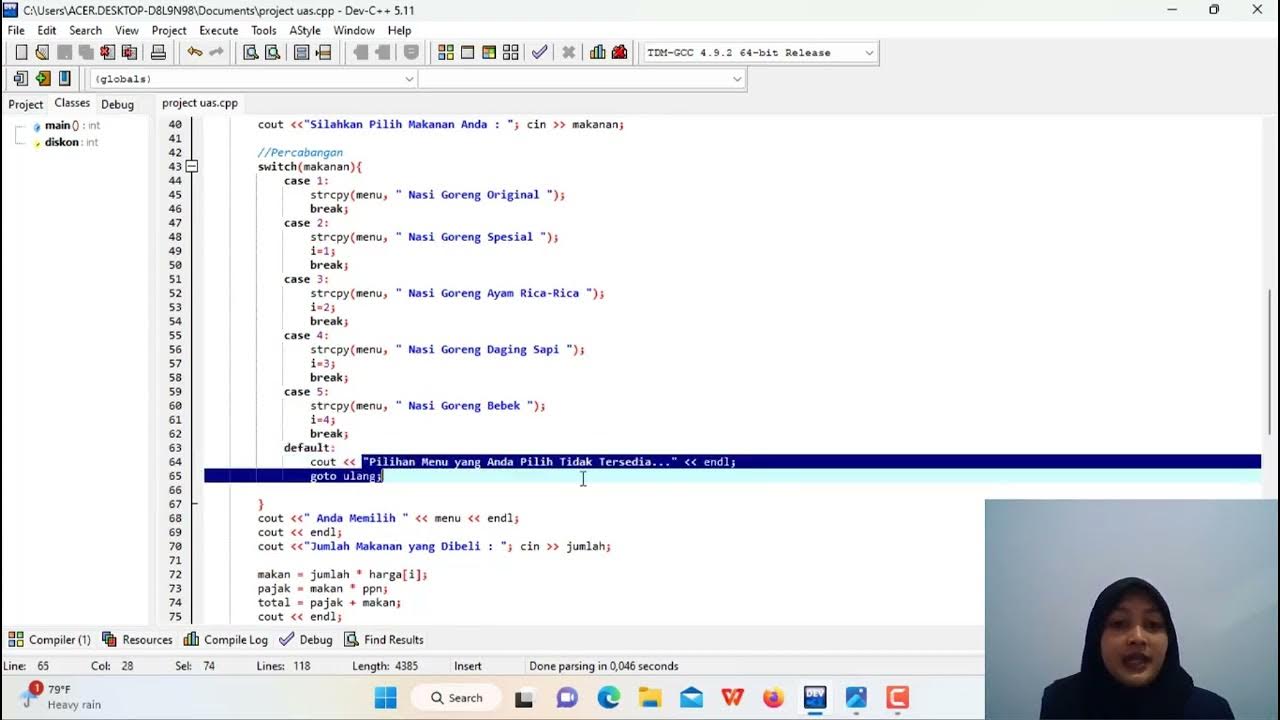The height and width of the screenshot is (720, 1280).
Task: Click the 'Lines: 118' status bar entry
Action: click(284, 666)
